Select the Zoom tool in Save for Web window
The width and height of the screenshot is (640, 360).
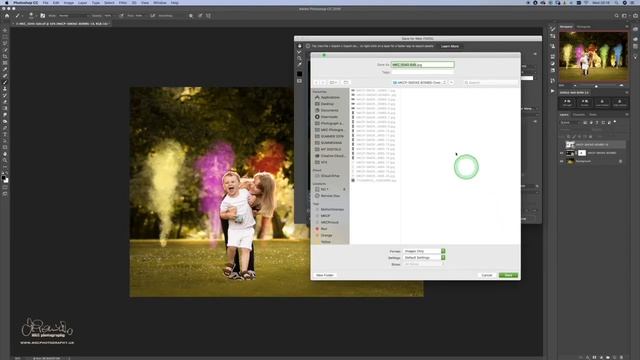pos(300,58)
